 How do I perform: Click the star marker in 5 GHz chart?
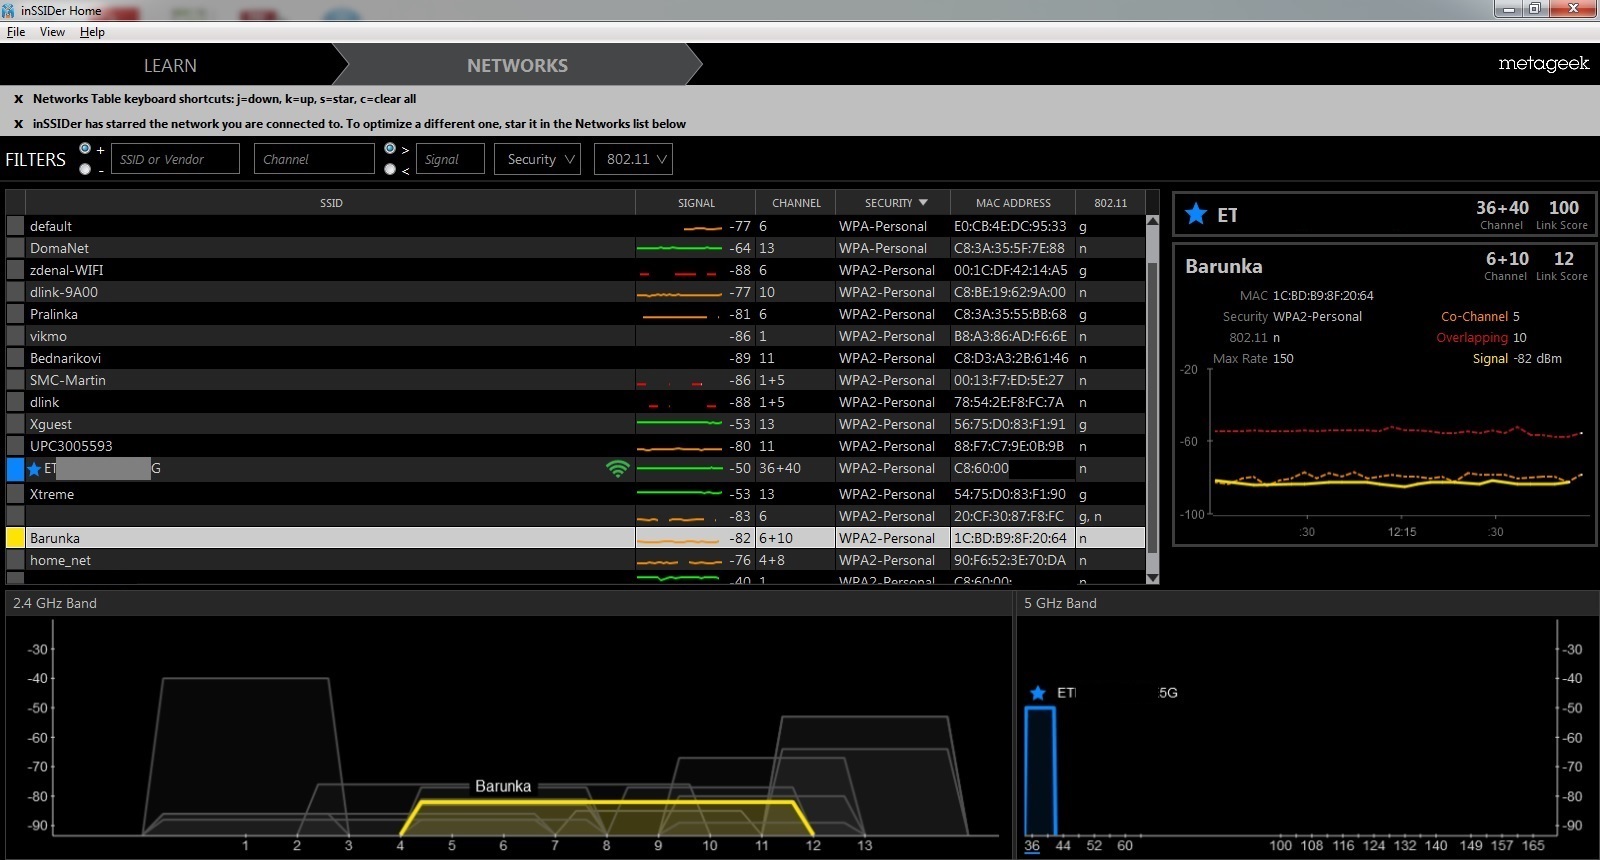[x=1038, y=693]
